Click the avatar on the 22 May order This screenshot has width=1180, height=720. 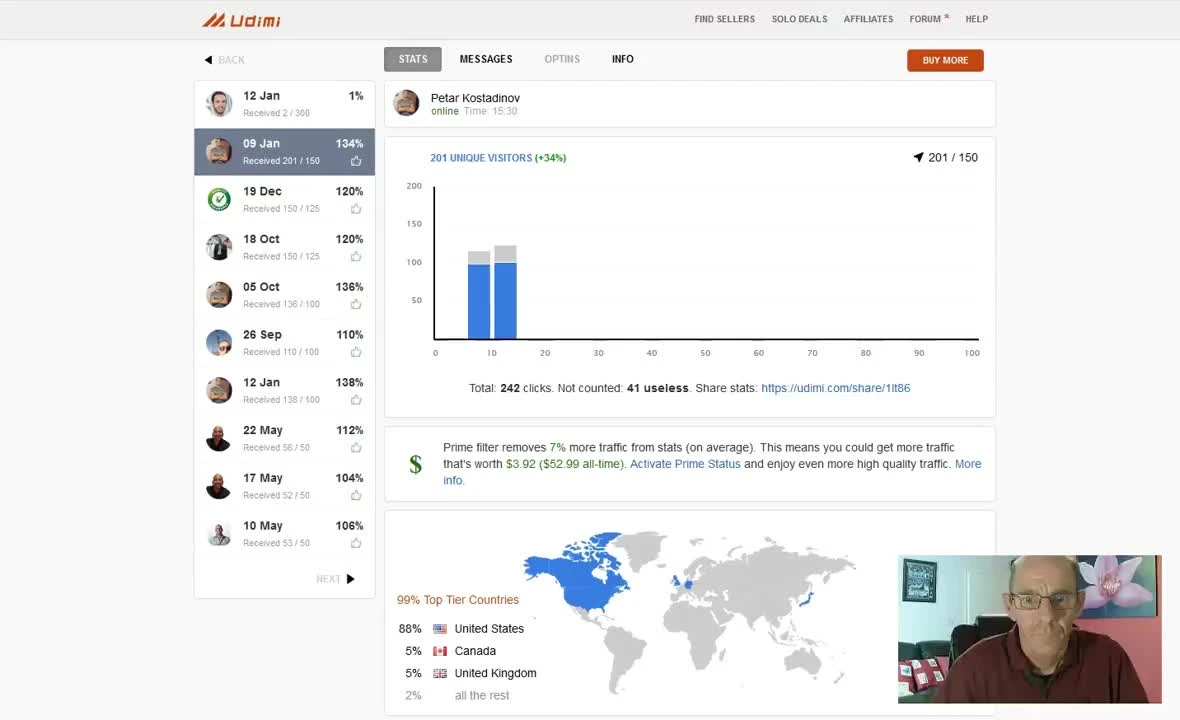click(x=219, y=438)
